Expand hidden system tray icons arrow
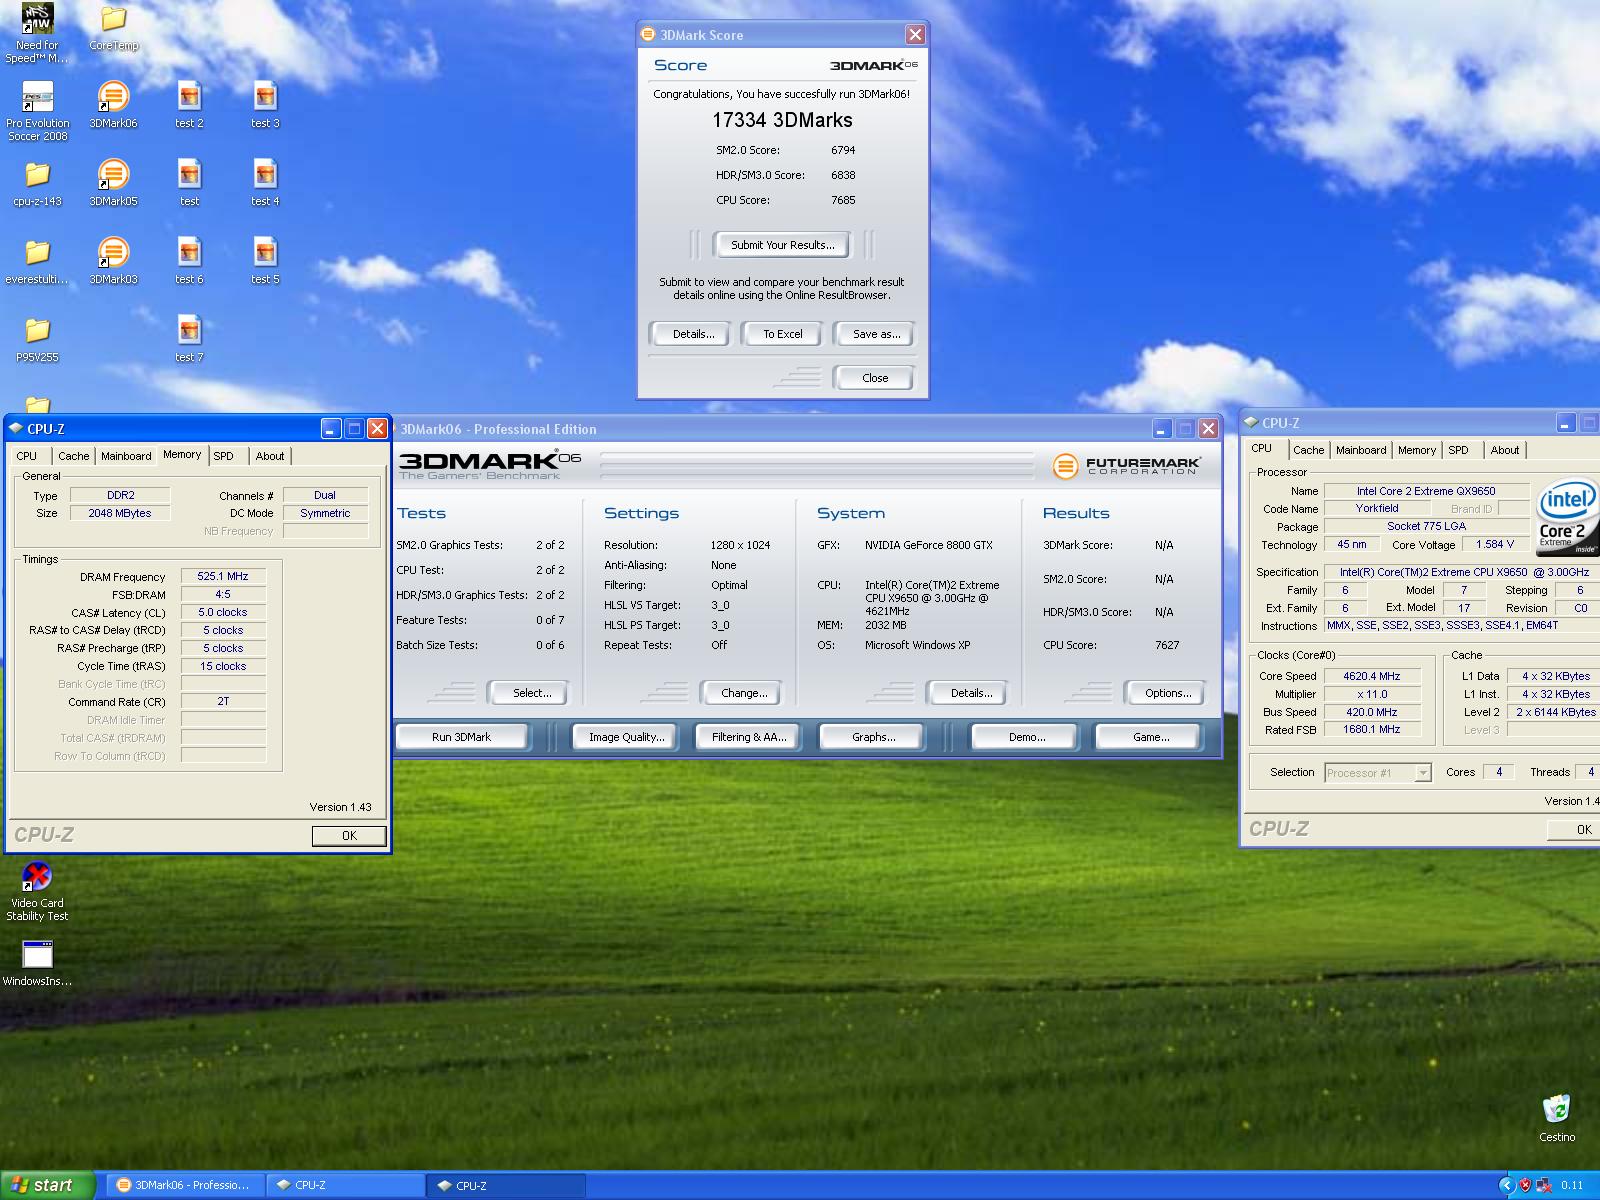The image size is (1600, 1200). [x=1507, y=1185]
